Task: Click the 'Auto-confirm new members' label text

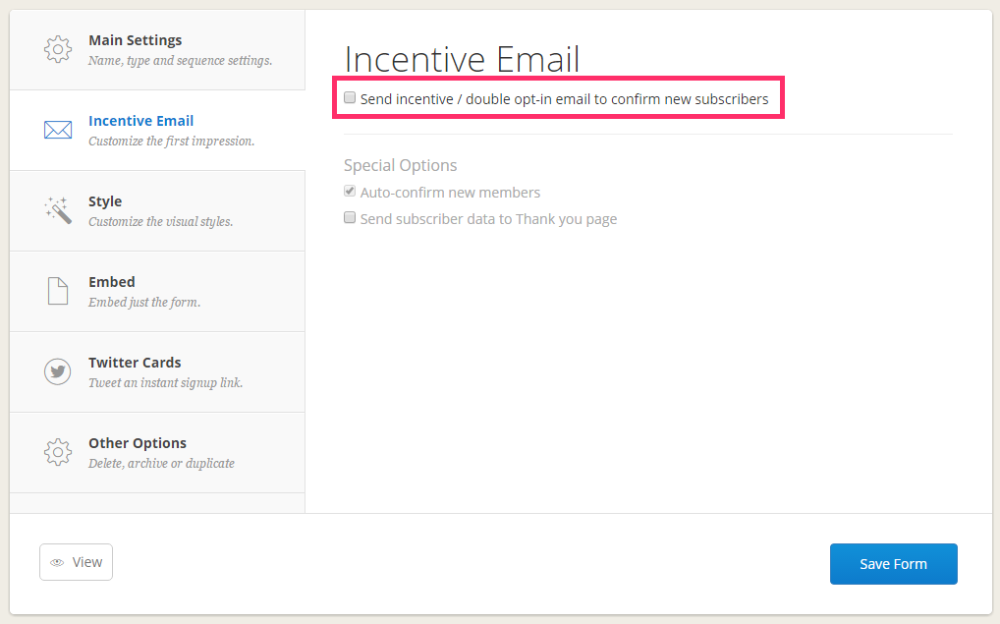Action: coord(450,192)
